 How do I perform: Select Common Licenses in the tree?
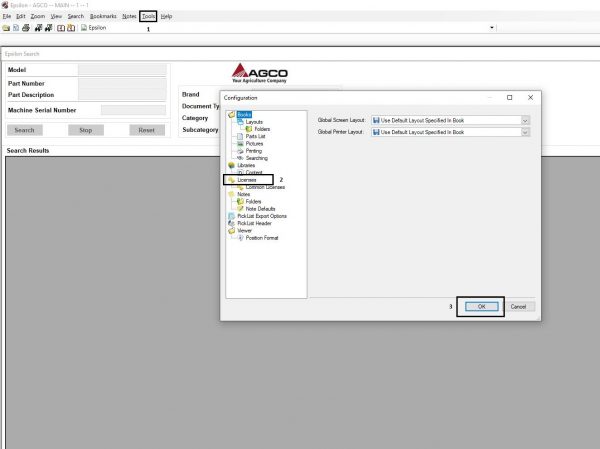[265, 187]
